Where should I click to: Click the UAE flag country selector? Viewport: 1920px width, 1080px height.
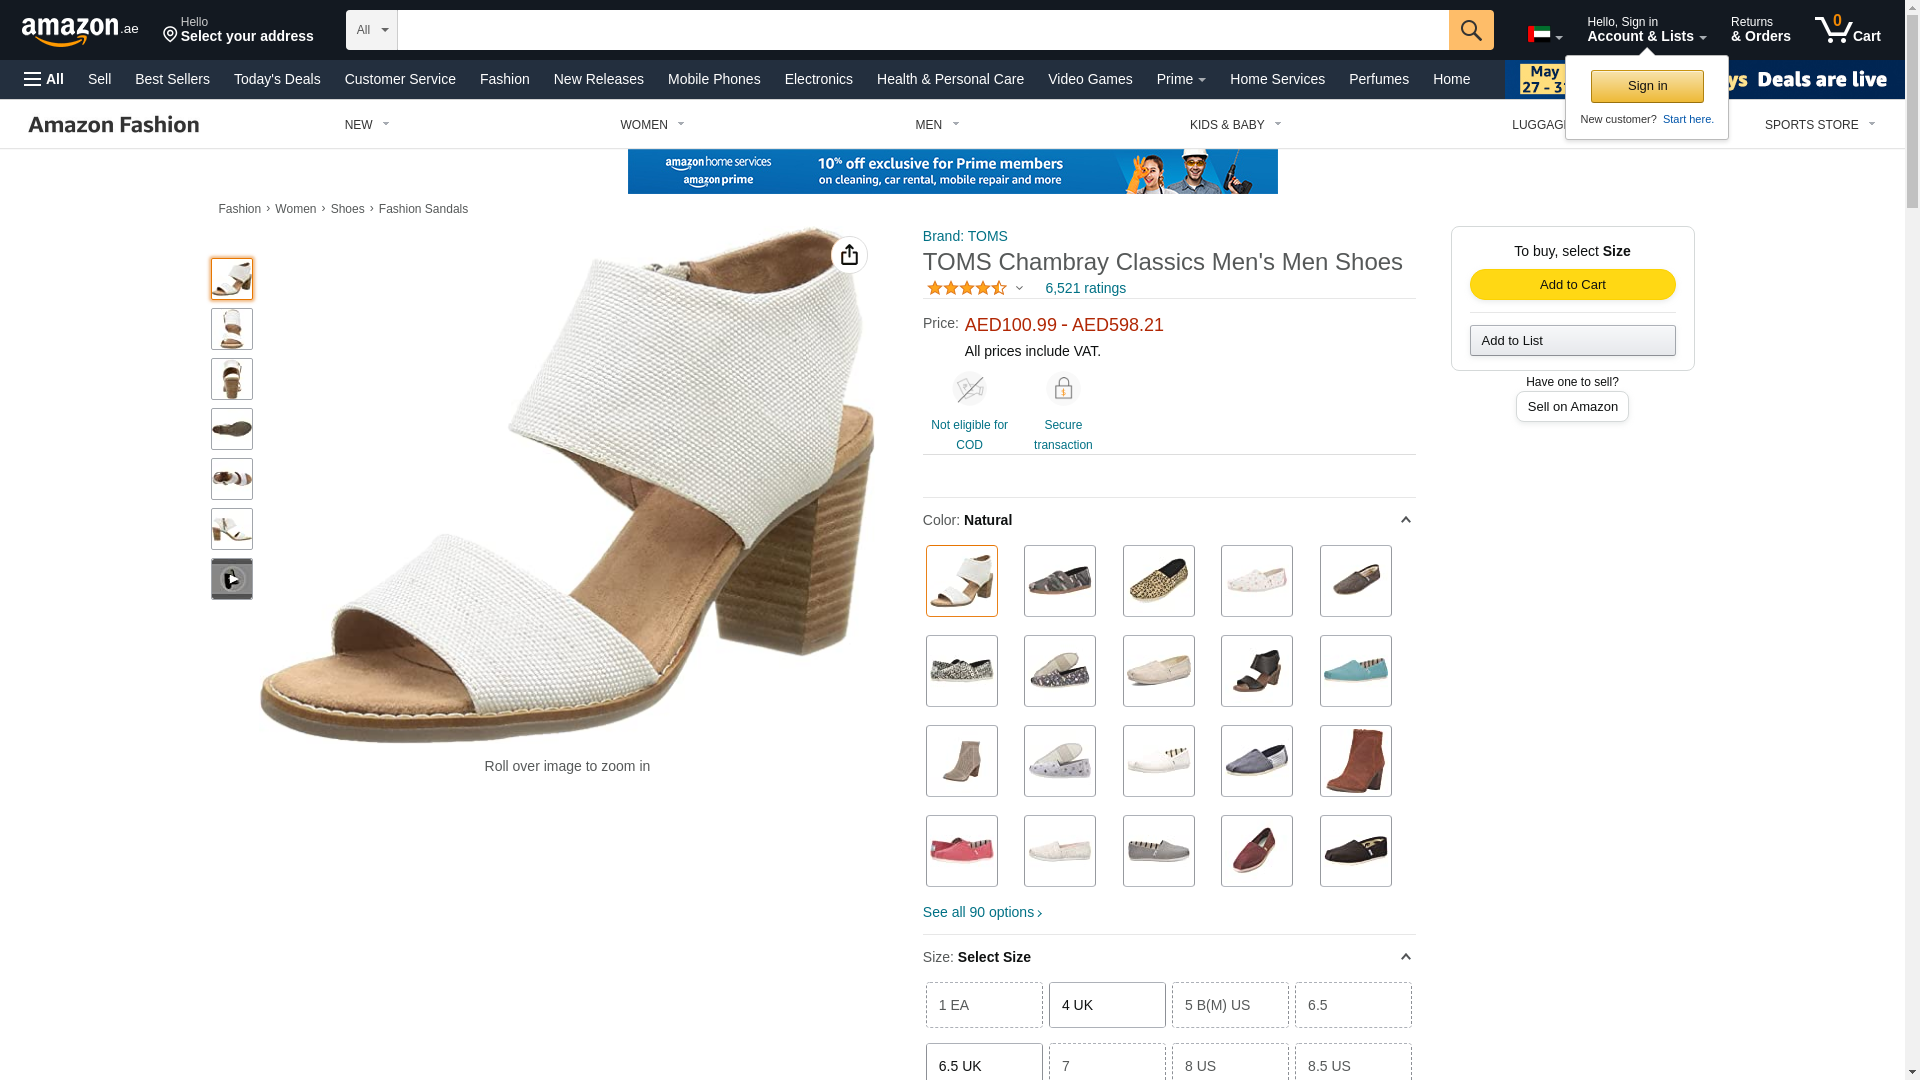pyautogui.click(x=1544, y=34)
